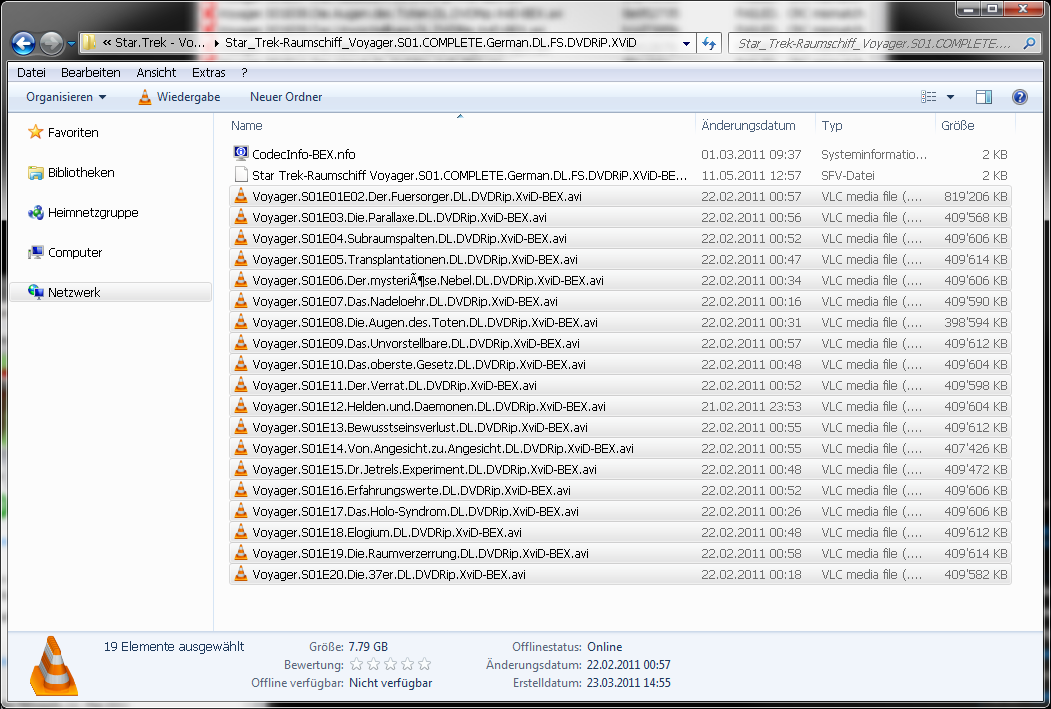Click VLC icon of S01E14 Von Angesicht
The width and height of the screenshot is (1051, 709).
(x=241, y=448)
